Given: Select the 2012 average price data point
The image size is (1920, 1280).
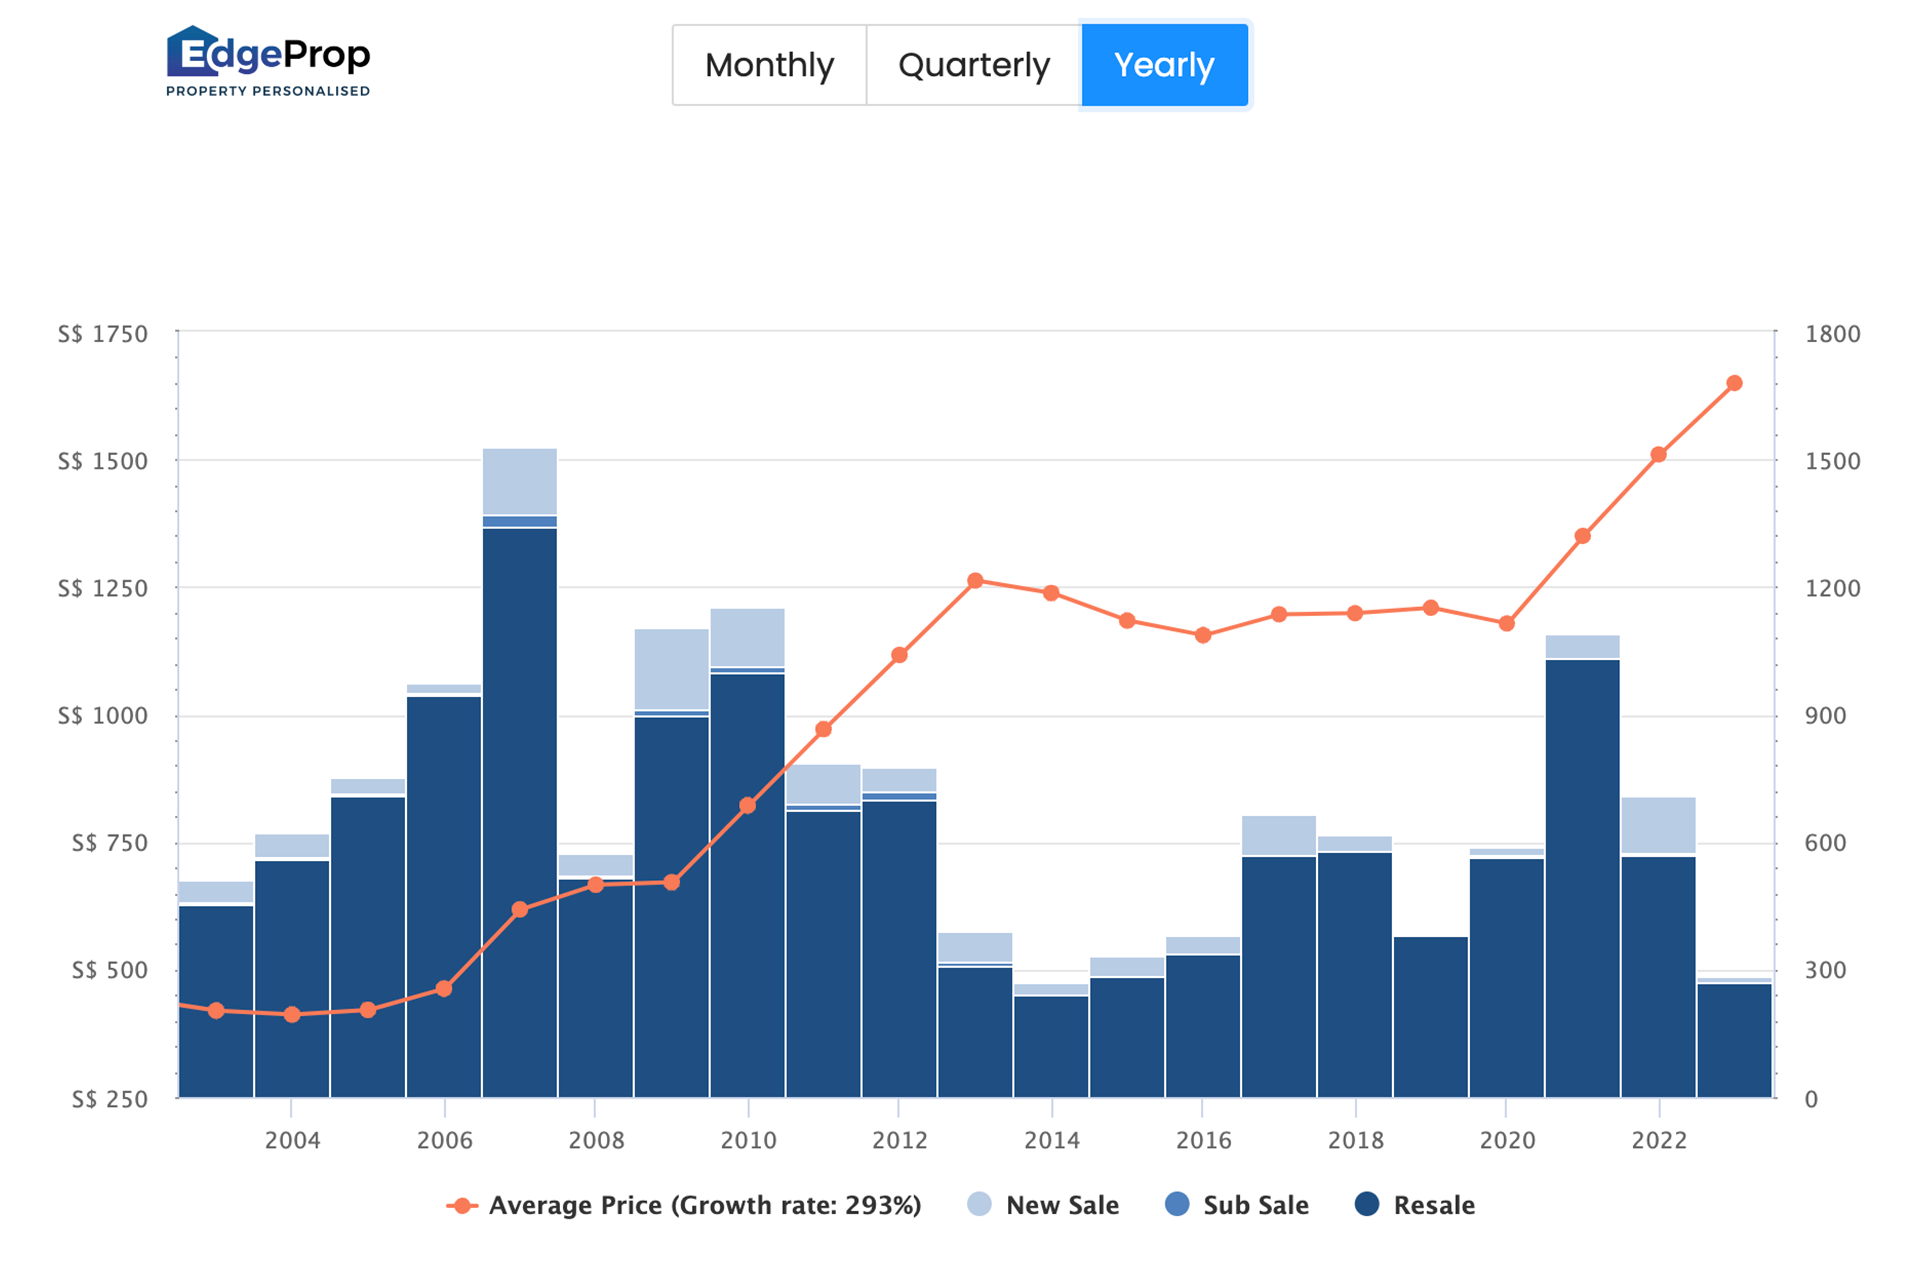Looking at the screenshot, I should [x=899, y=655].
